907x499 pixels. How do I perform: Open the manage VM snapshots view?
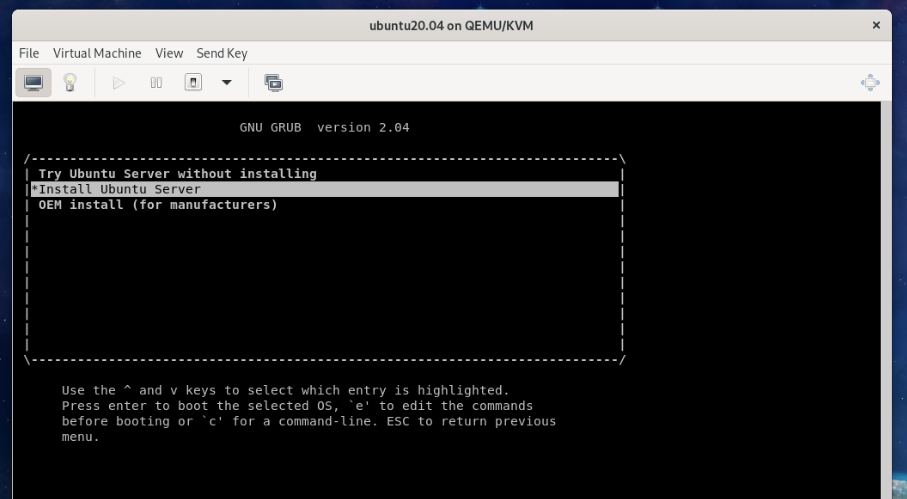[274, 83]
